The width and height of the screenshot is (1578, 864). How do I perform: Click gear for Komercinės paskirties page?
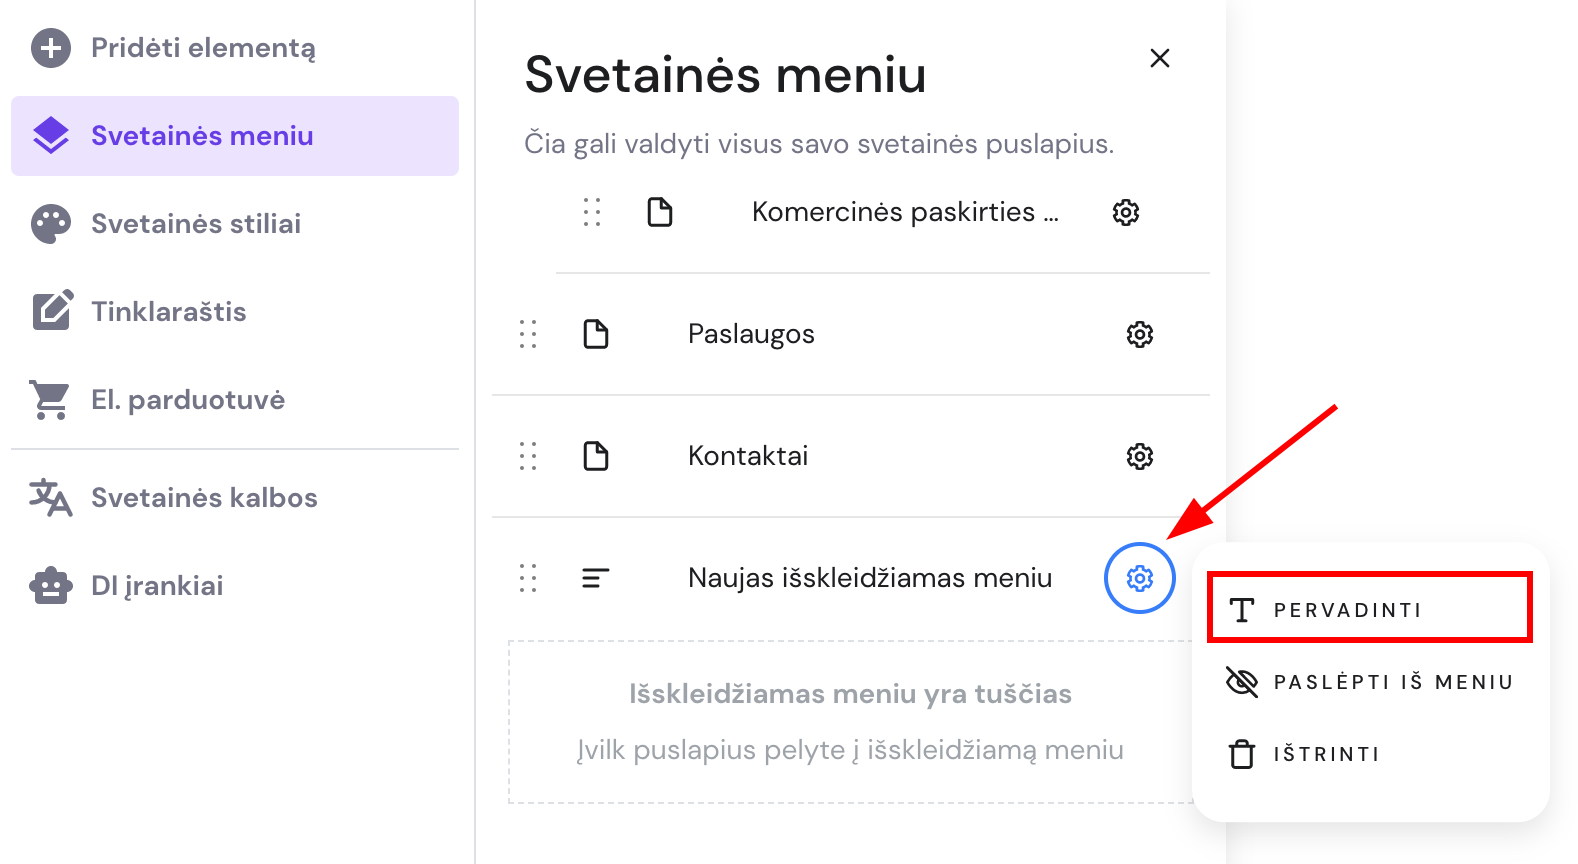pos(1125,212)
